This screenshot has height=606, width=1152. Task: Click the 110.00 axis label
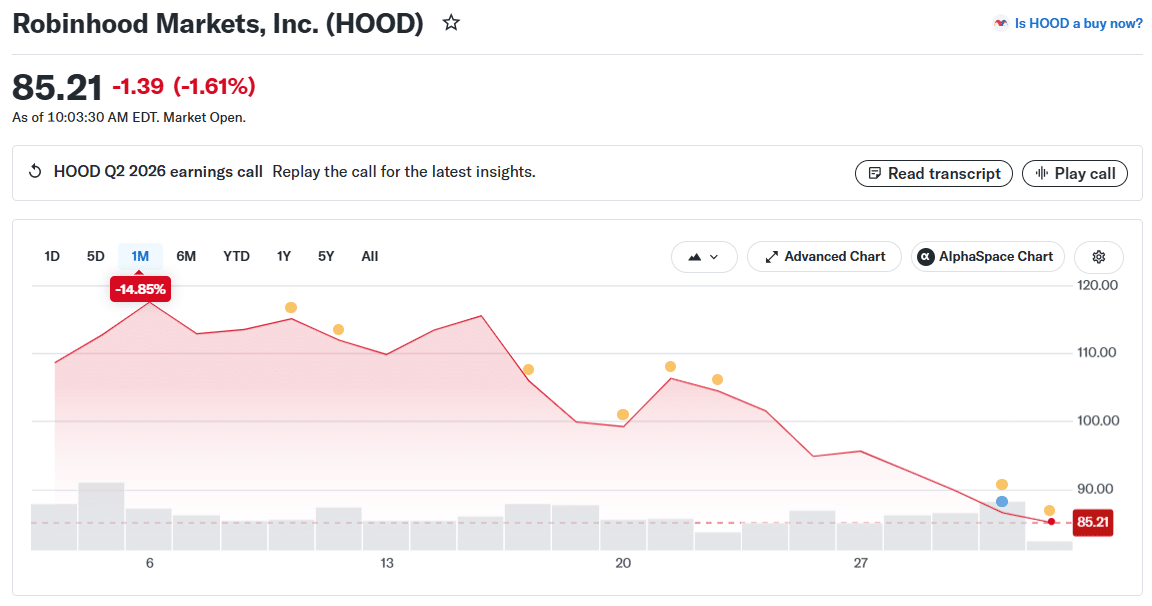1097,353
